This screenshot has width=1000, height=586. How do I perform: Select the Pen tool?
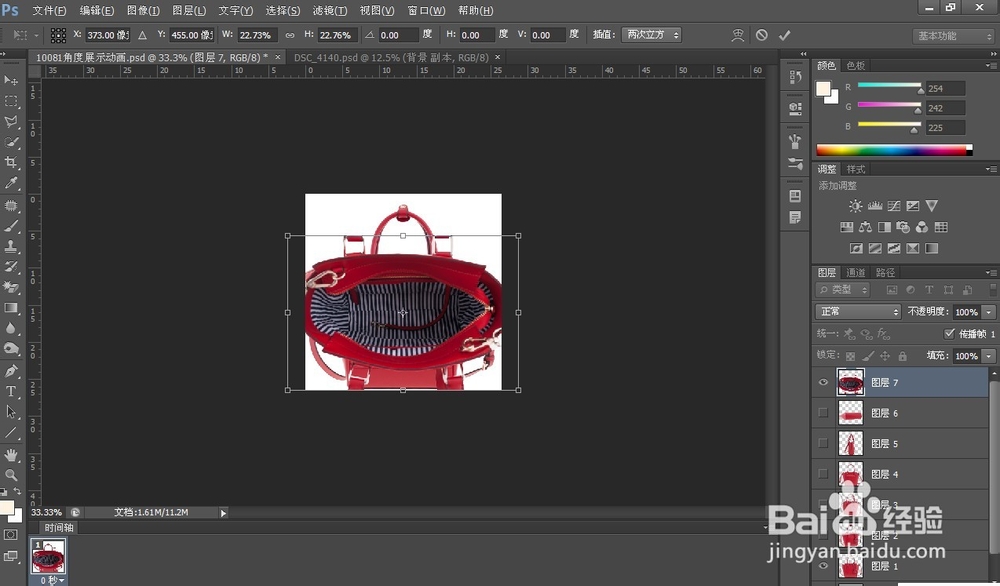(11, 370)
